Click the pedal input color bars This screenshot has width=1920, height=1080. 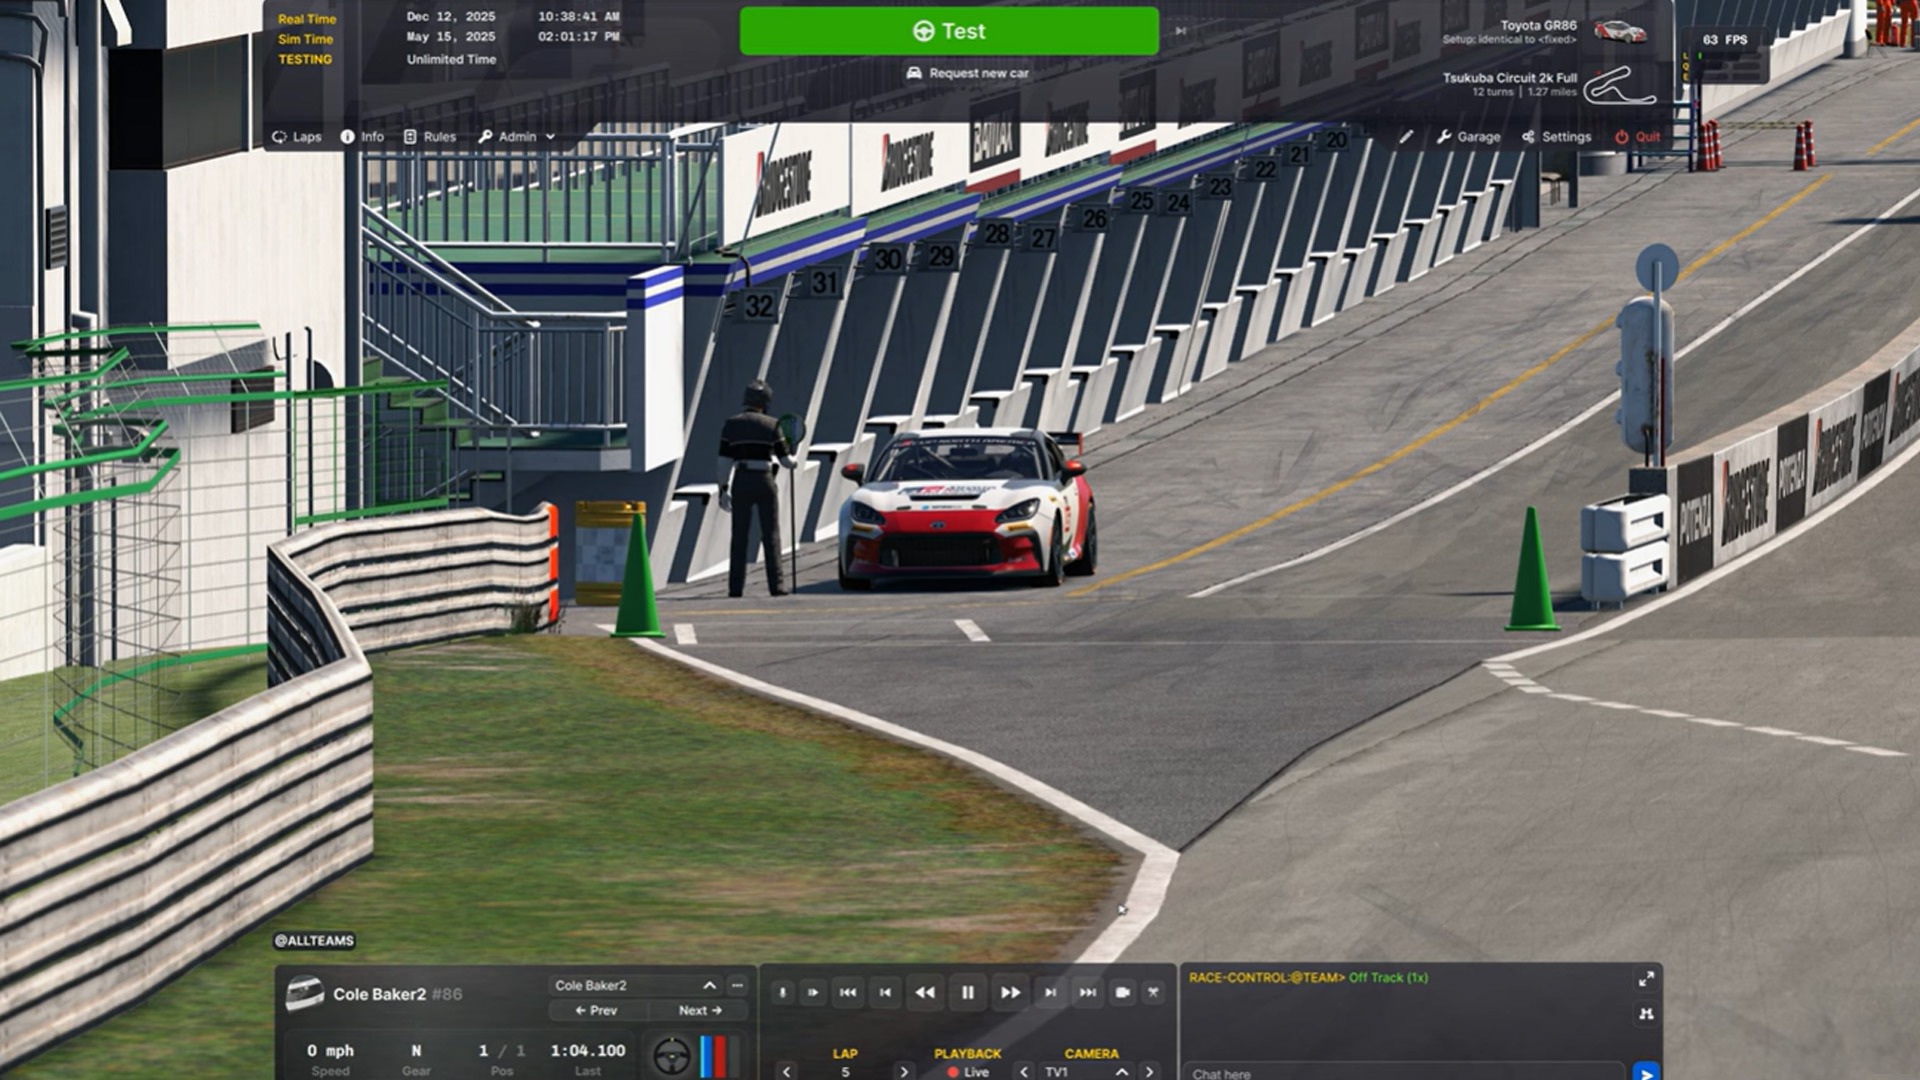(x=719, y=1056)
